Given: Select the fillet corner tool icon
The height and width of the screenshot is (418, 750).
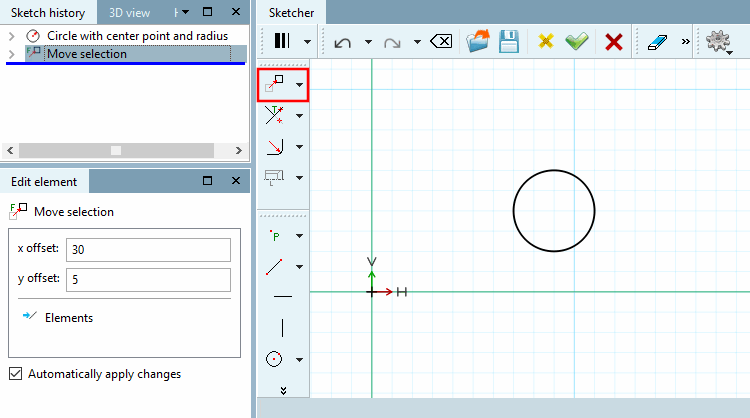Looking at the screenshot, I should (275, 147).
